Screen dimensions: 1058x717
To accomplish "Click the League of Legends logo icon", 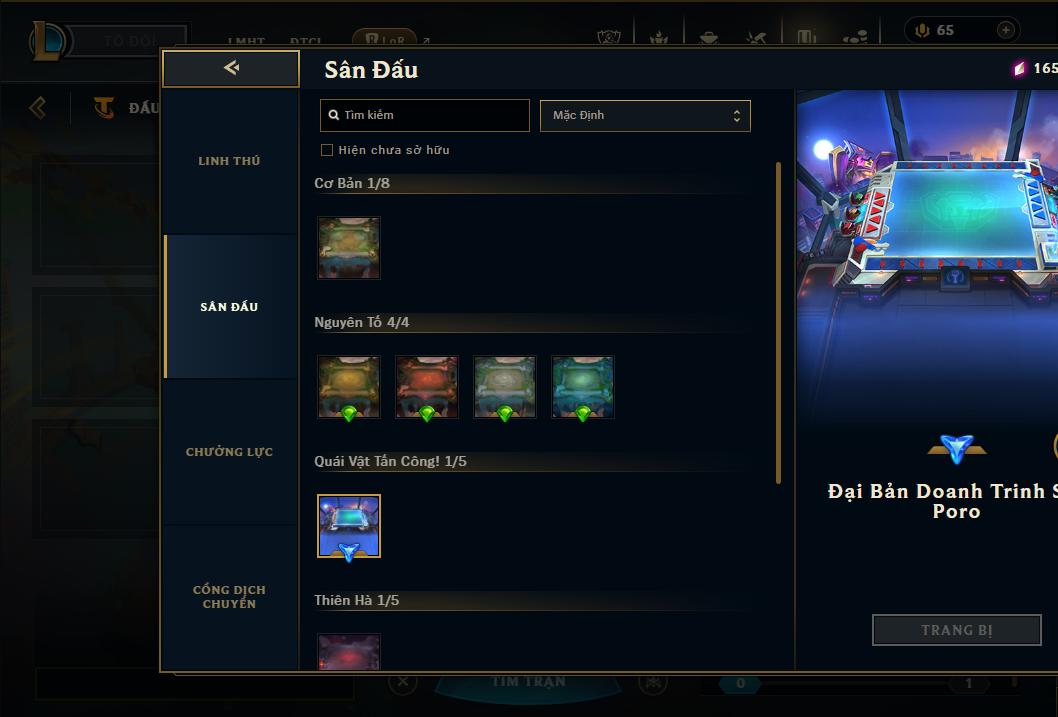I will coord(47,40).
